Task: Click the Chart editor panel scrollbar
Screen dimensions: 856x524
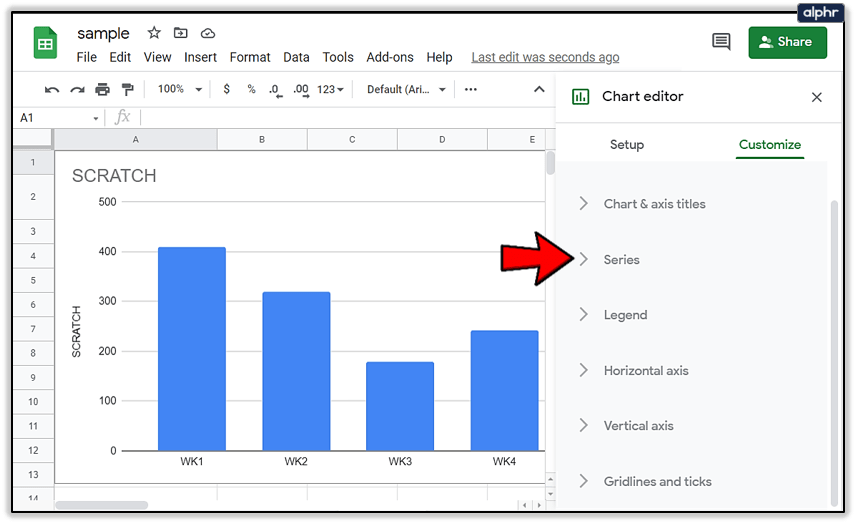Action: (834, 353)
